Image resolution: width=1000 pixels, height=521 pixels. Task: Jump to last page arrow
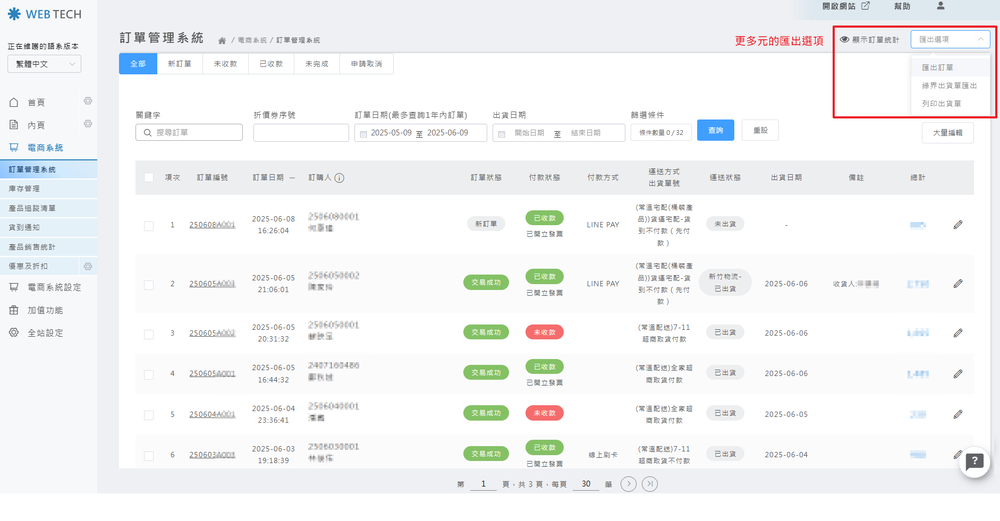click(x=650, y=484)
